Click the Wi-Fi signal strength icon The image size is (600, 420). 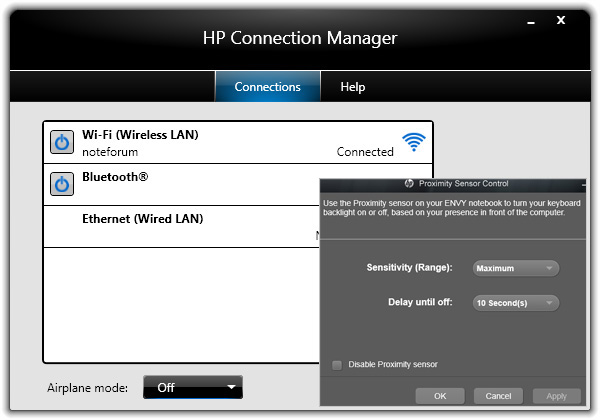pyautogui.click(x=414, y=142)
